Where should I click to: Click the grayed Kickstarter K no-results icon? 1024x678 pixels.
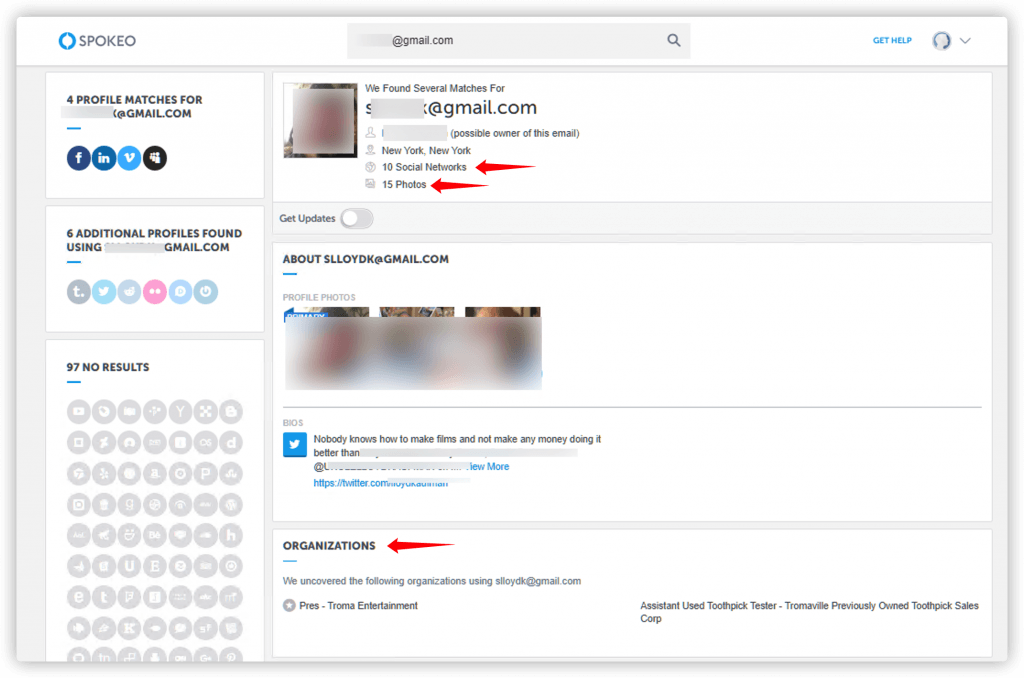pyautogui.click(x=129, y=628)
